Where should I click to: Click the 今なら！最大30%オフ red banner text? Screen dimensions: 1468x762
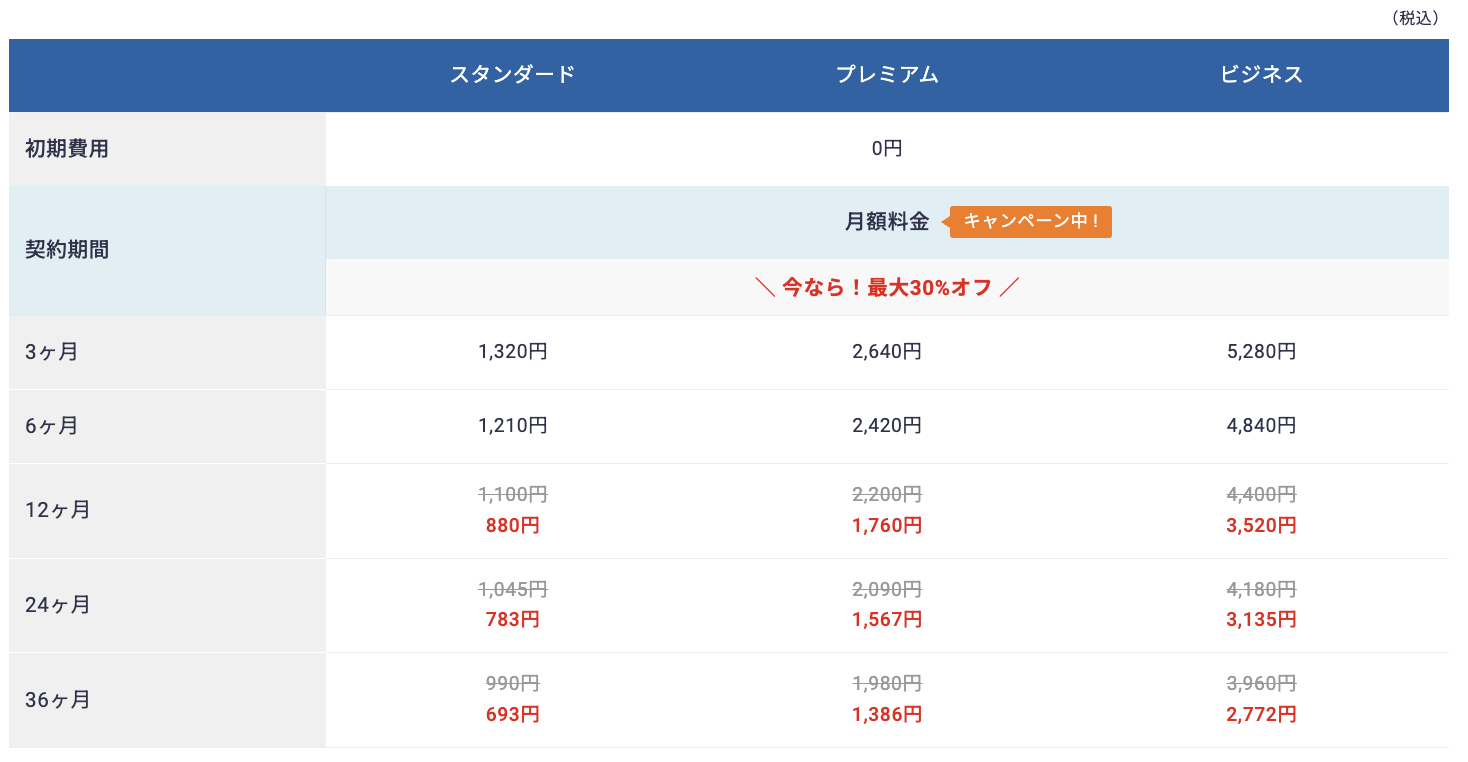tap(887, 288)
